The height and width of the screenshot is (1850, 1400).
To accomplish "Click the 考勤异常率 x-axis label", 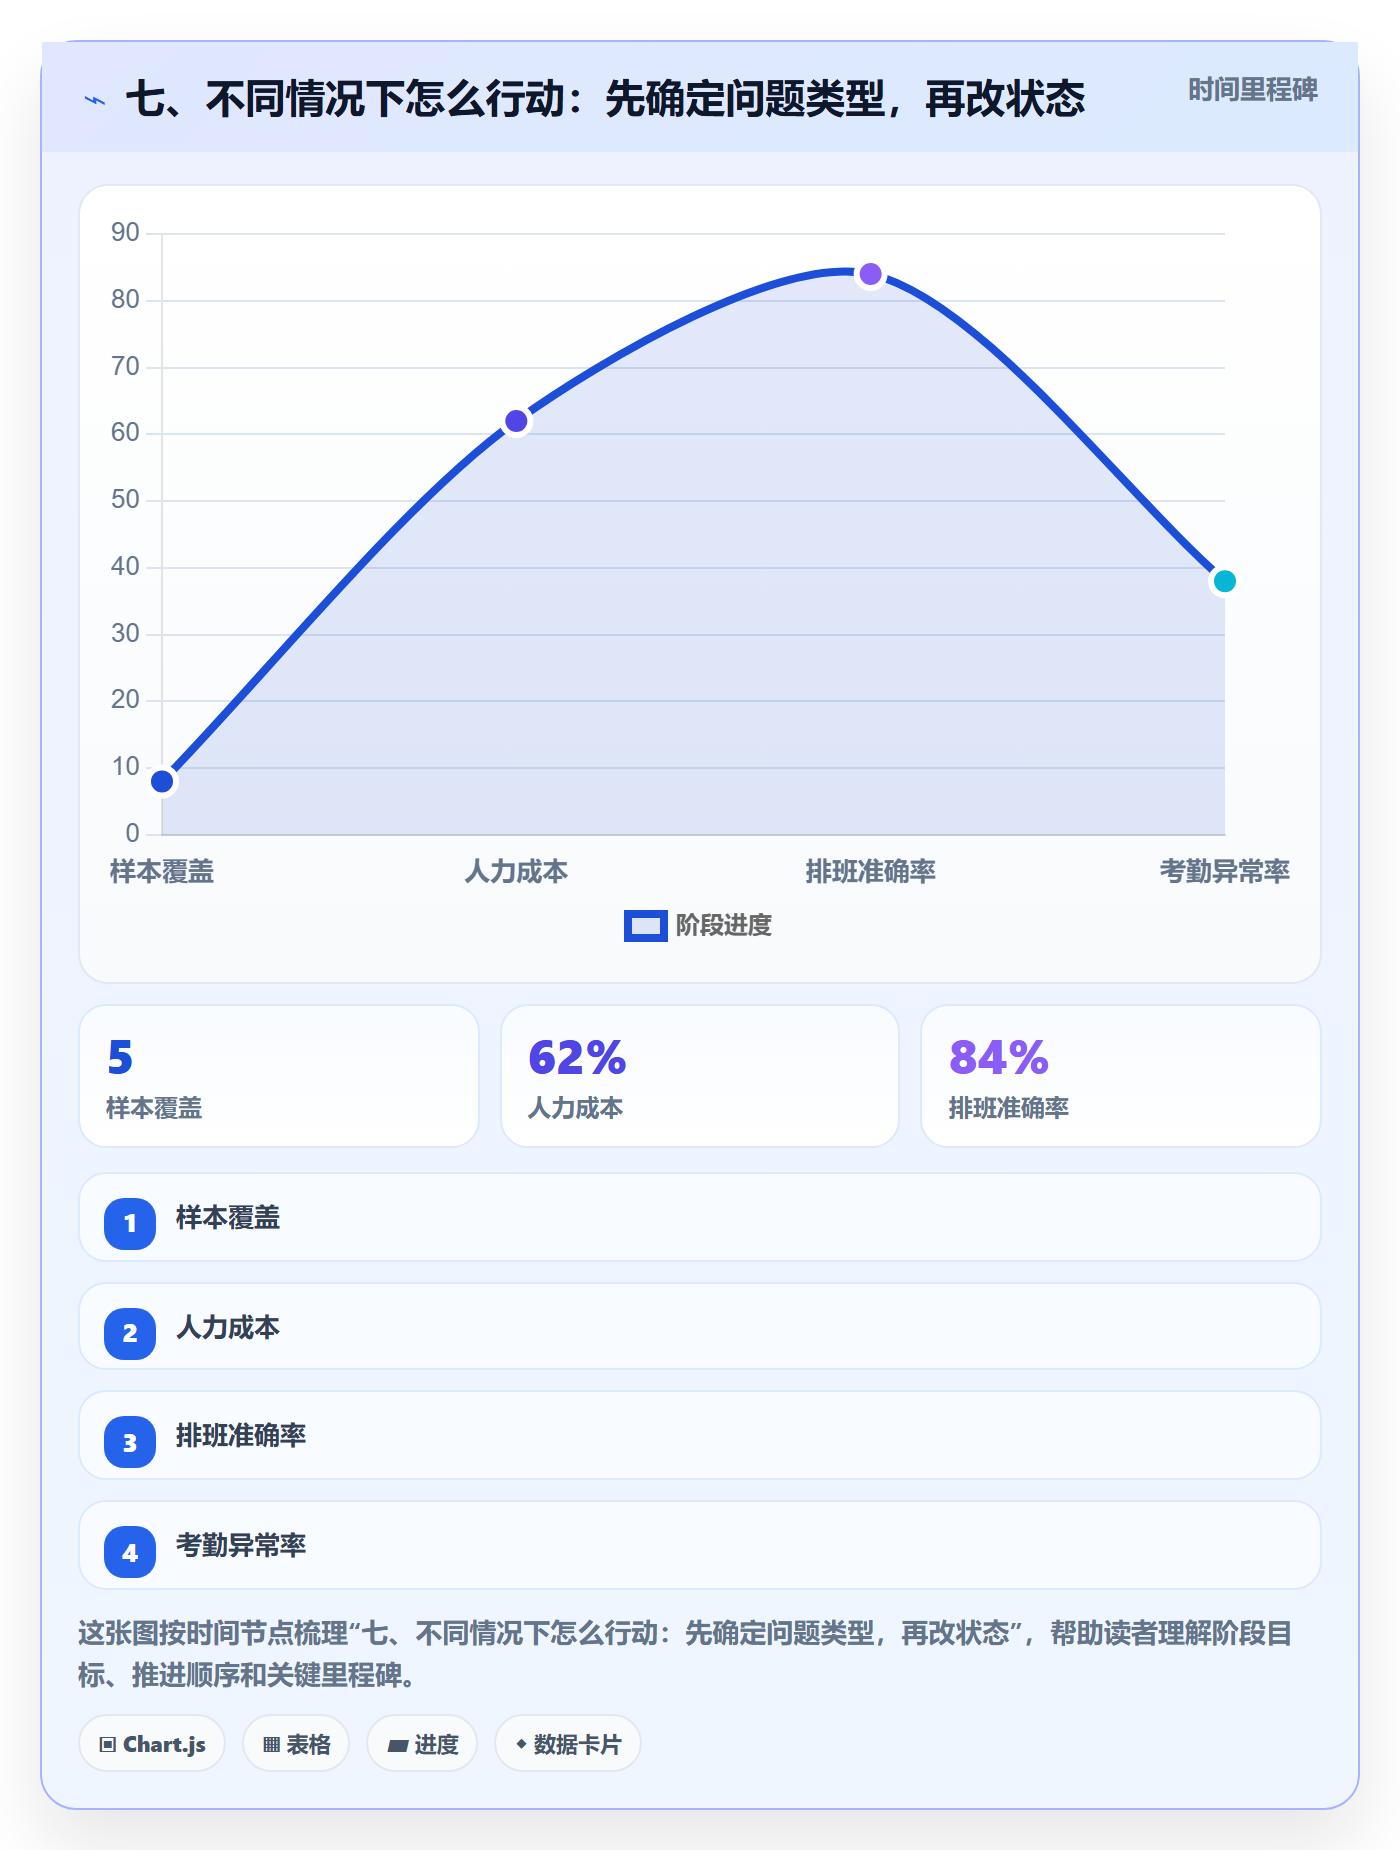I will (x=1224, y=872).
